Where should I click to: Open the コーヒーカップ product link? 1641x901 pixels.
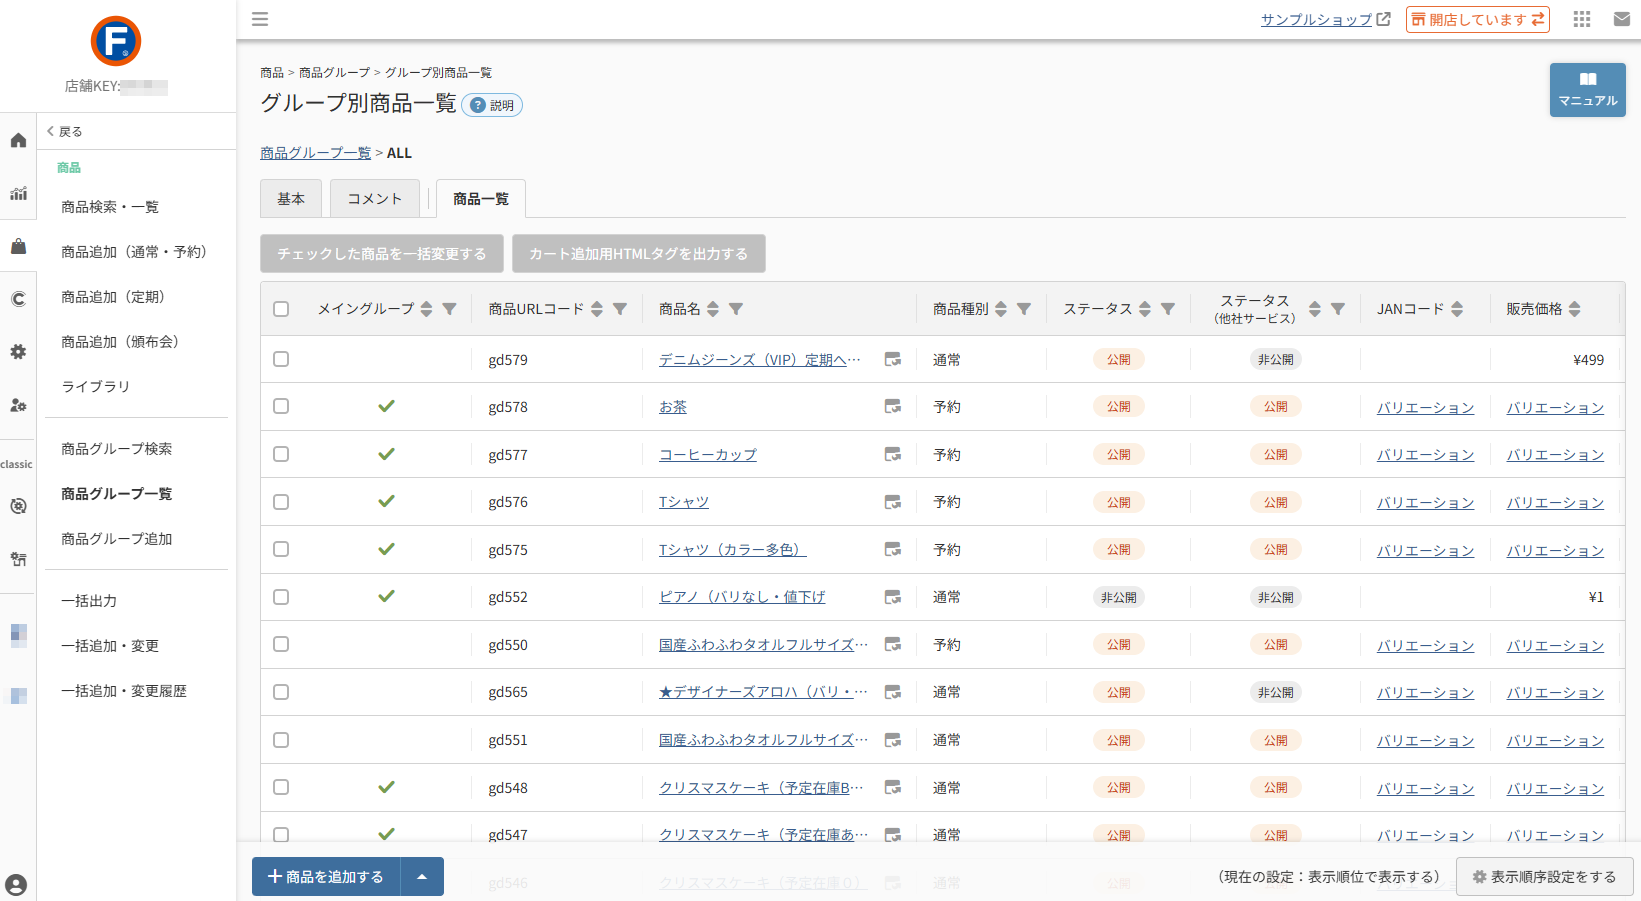click(x=708, y=455)
